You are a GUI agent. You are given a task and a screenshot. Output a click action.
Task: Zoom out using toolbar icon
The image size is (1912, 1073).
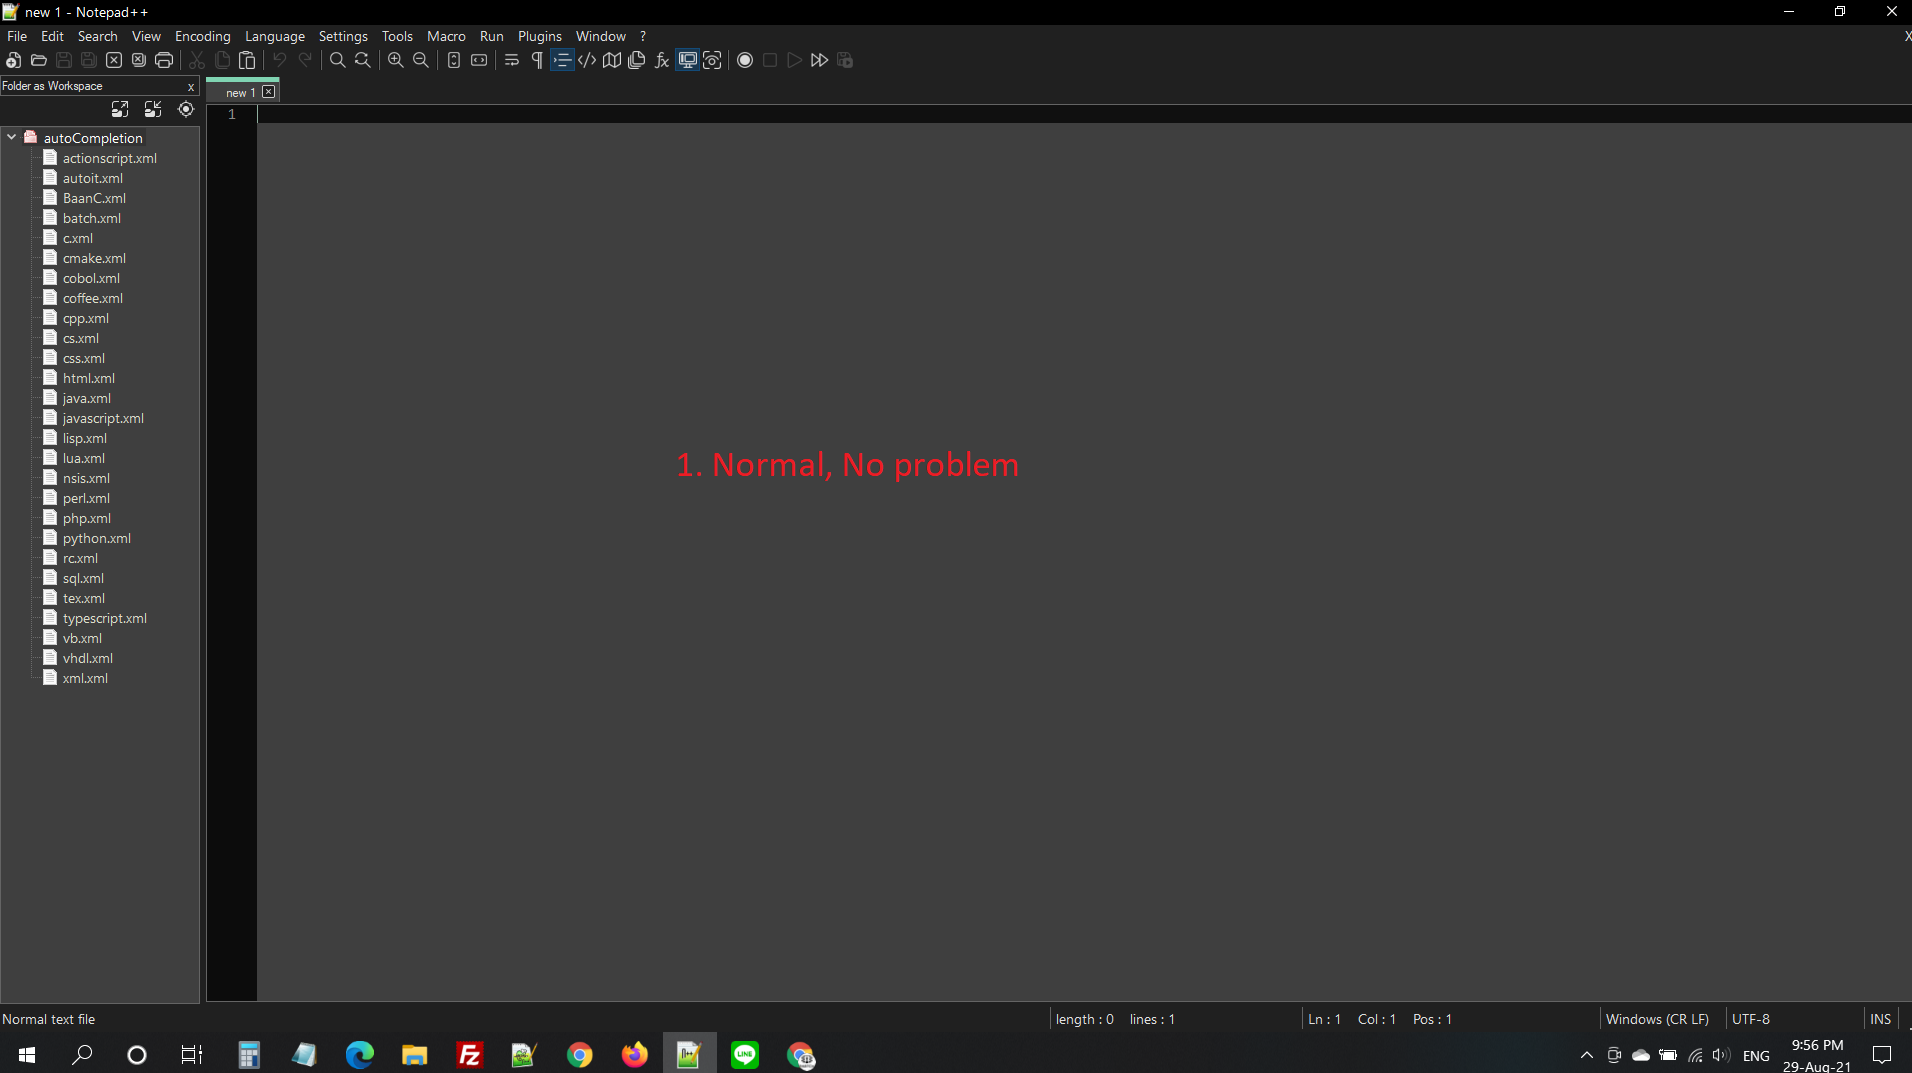pyautogui.click(x=421, y=60)
